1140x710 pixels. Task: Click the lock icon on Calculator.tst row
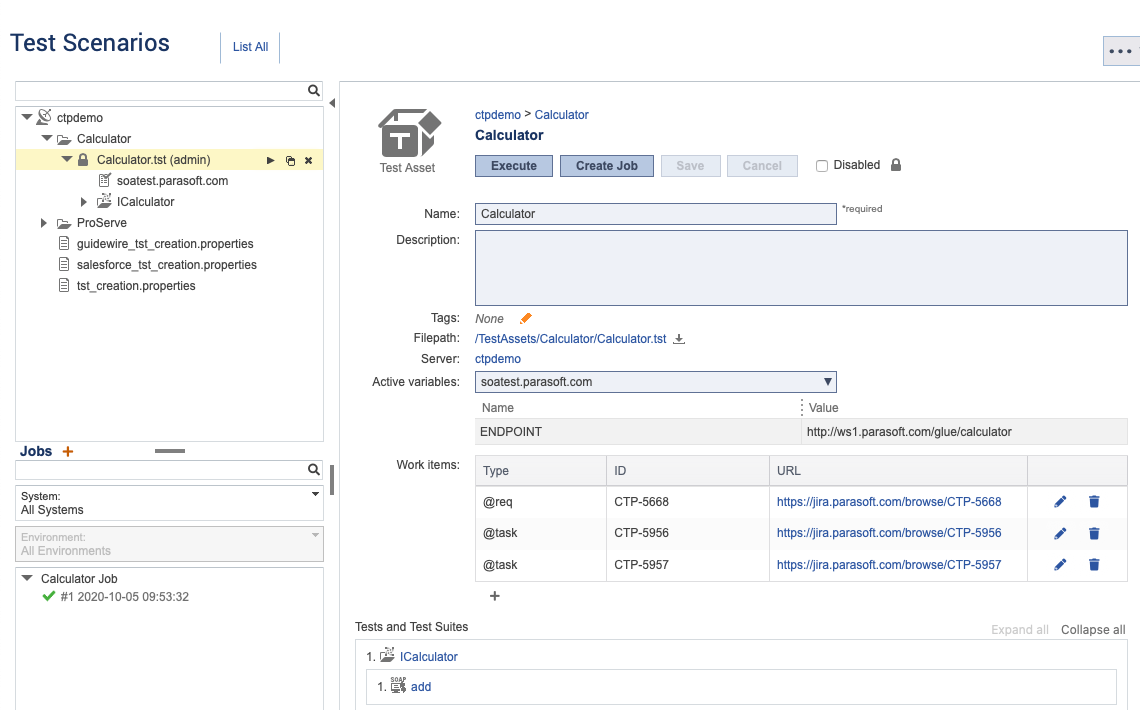pos(83,159)
